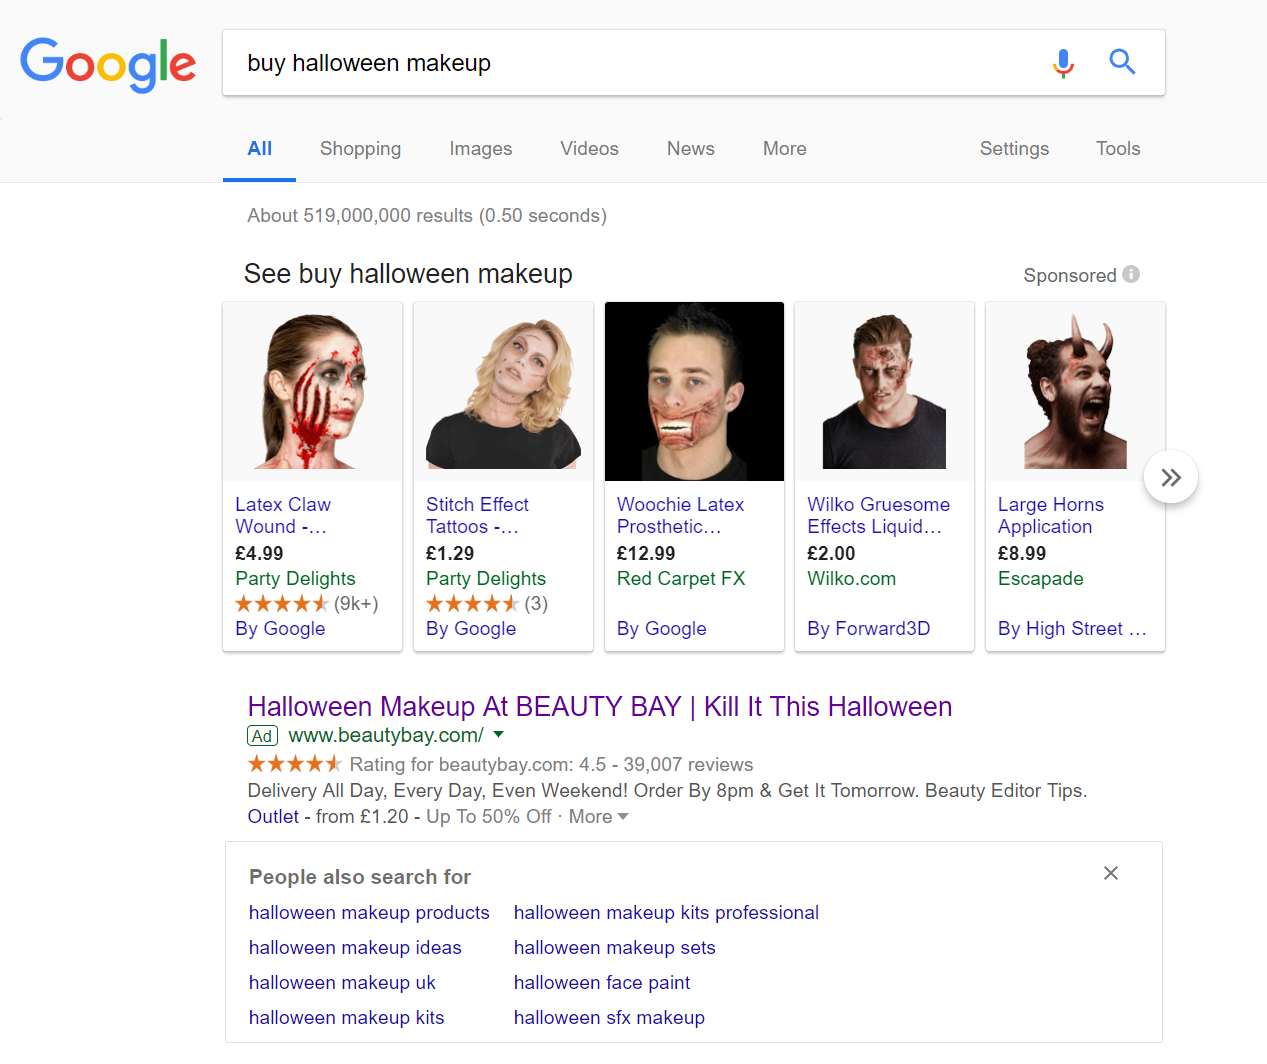Open the Stitch Effect Tattoos title link

click(x=477, y=516)
